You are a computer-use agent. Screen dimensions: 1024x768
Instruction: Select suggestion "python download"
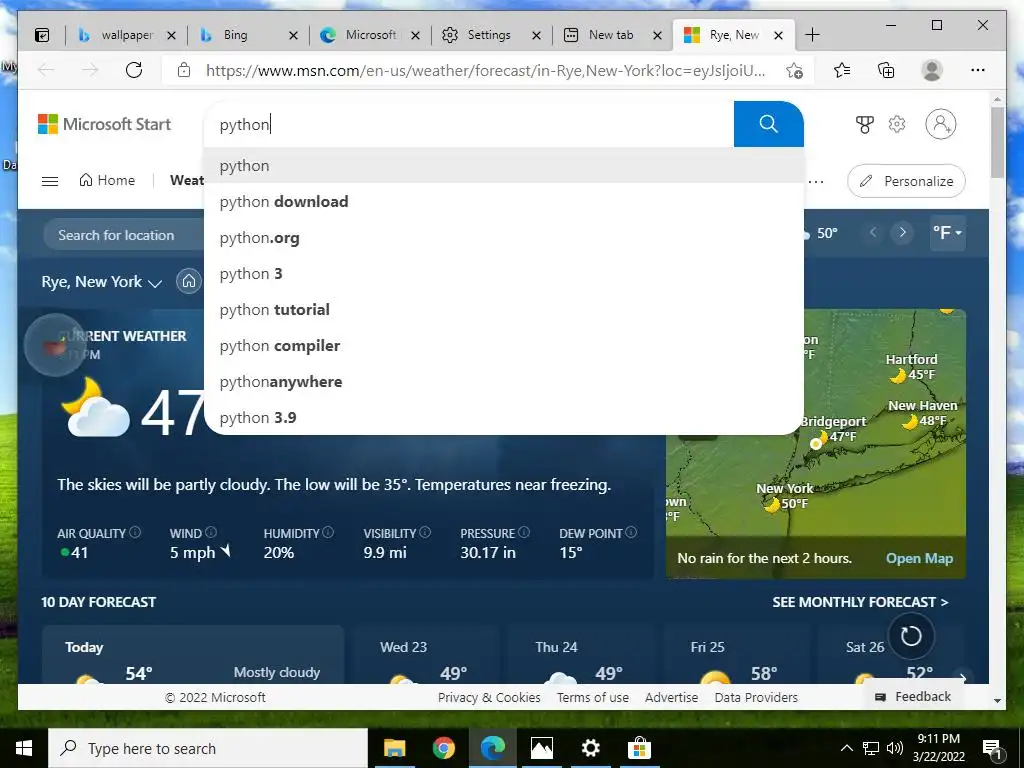pyautogui.click(x=504, y=201)
